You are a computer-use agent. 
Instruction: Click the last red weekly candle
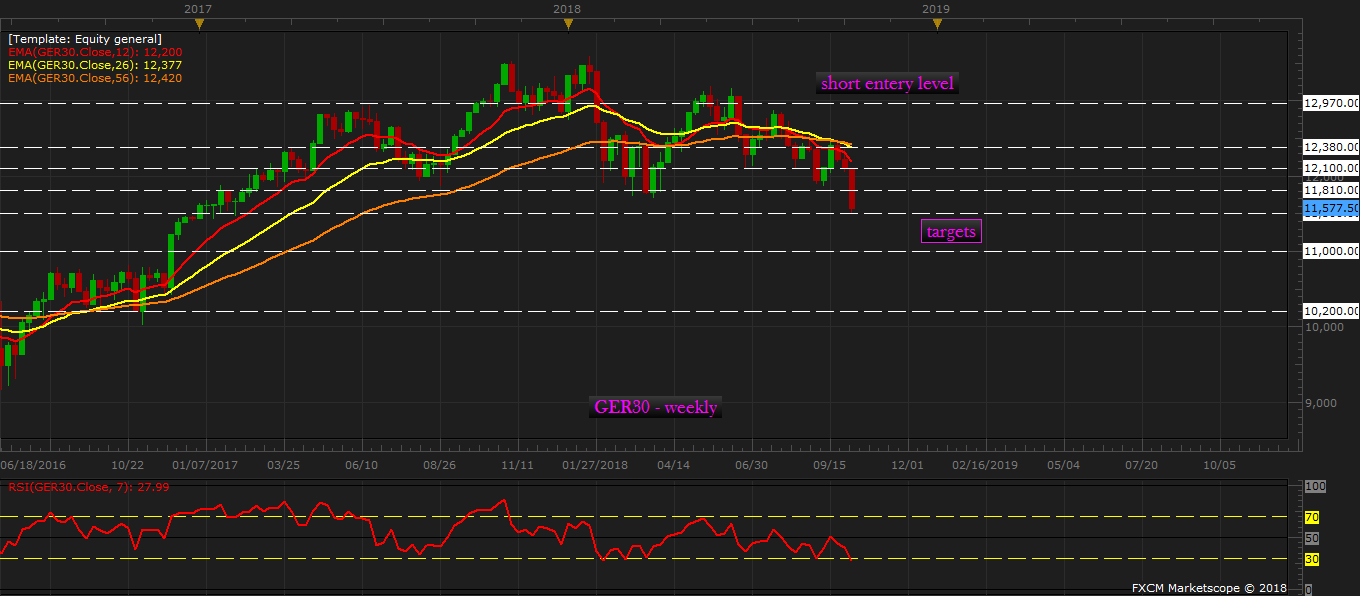[x=853, y=189]
